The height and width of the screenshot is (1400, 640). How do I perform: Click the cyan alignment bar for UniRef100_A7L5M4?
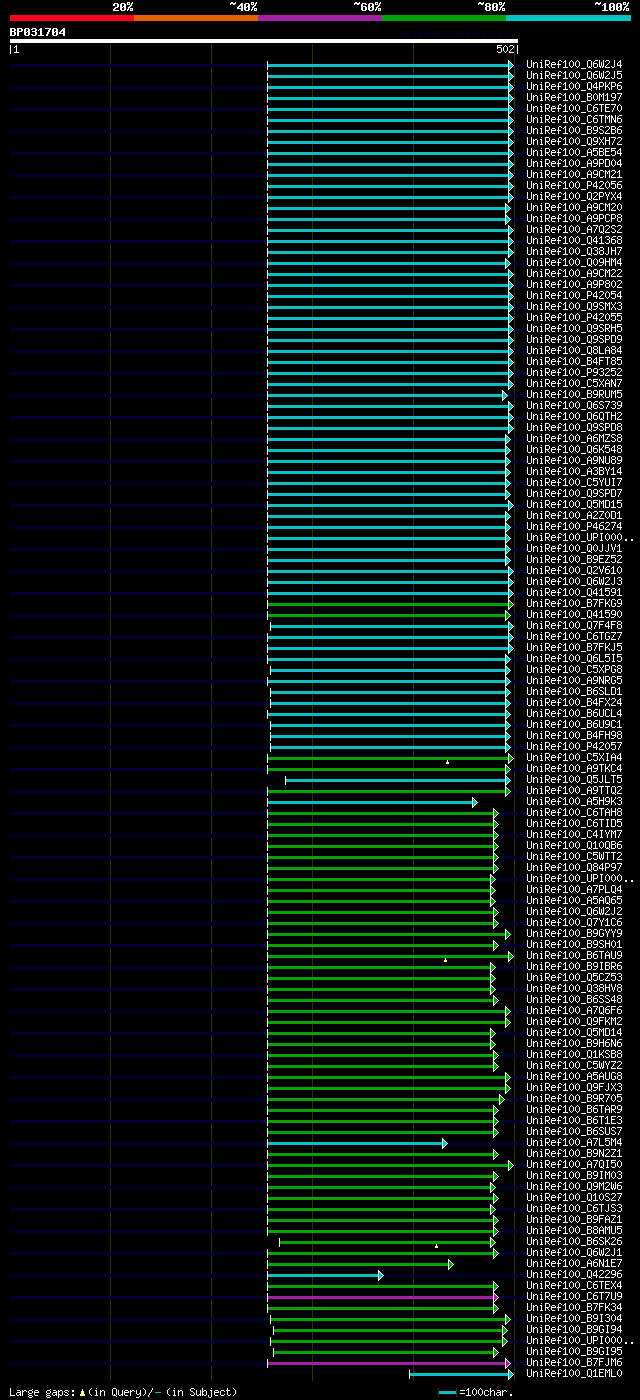click(356, 1143)
